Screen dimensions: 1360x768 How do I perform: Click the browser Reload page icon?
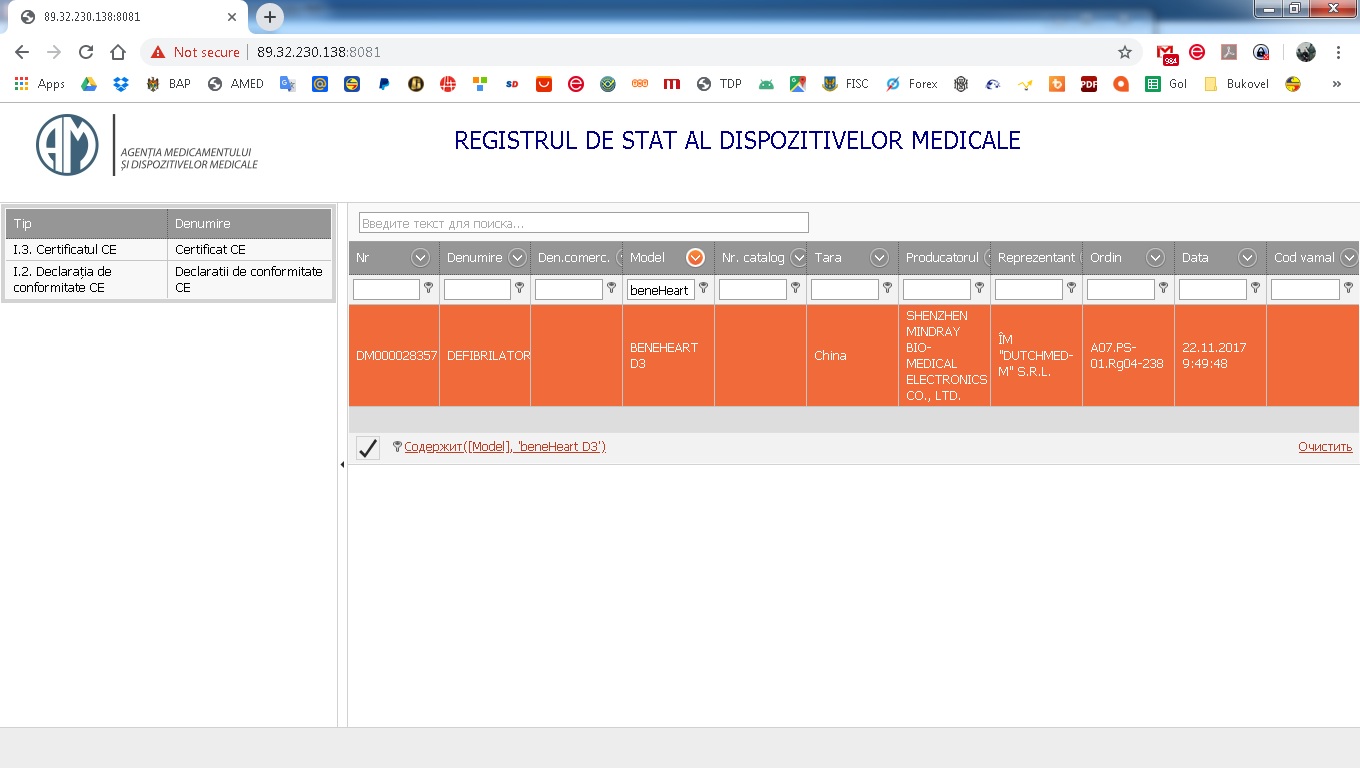(86, 52)
